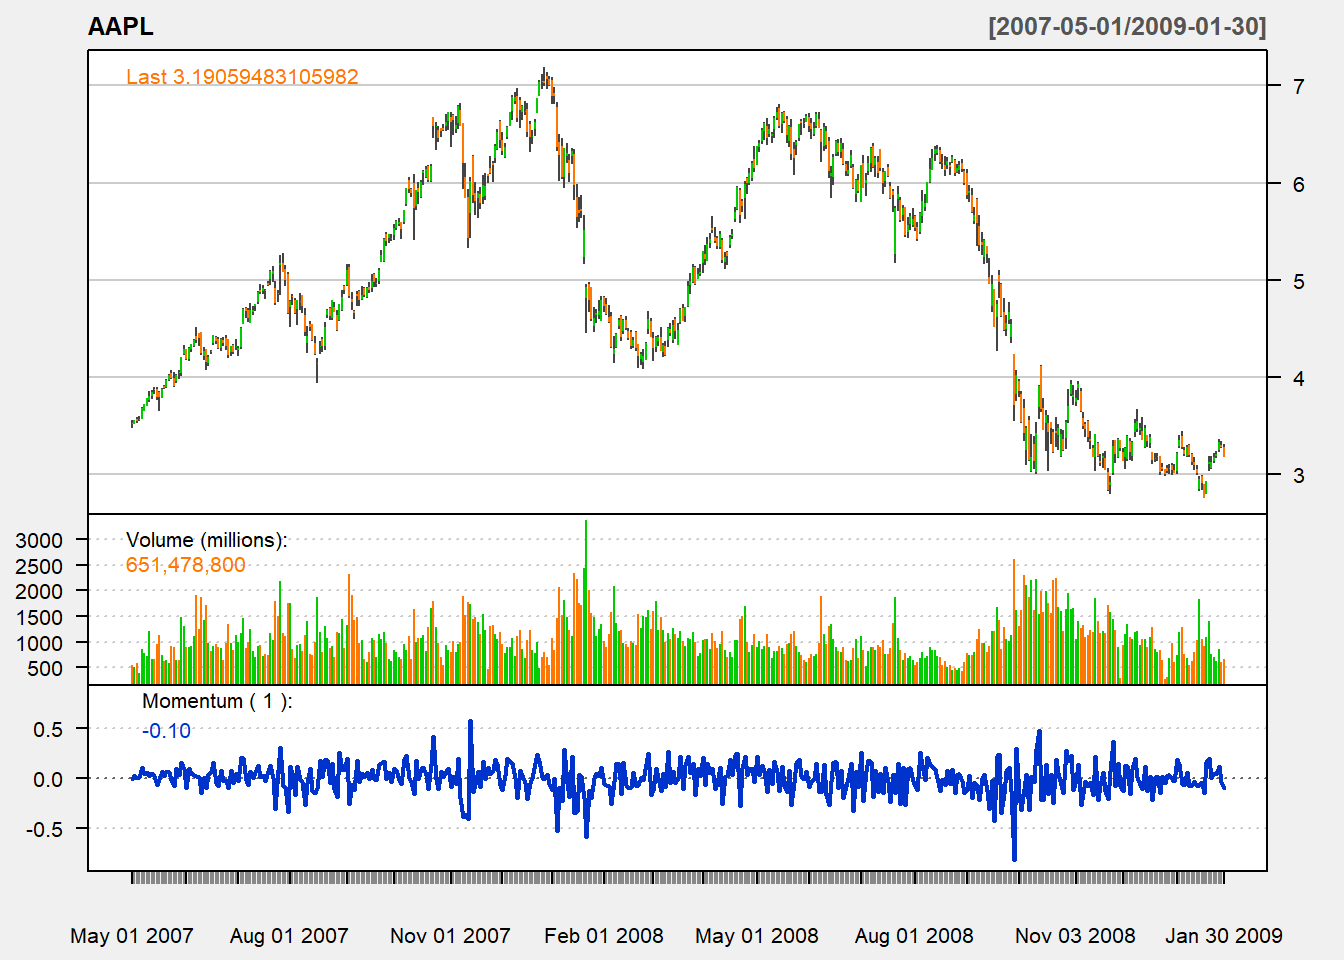Click the 1500 volume axis label
The image size is (1344, 960).
point(39,618)
